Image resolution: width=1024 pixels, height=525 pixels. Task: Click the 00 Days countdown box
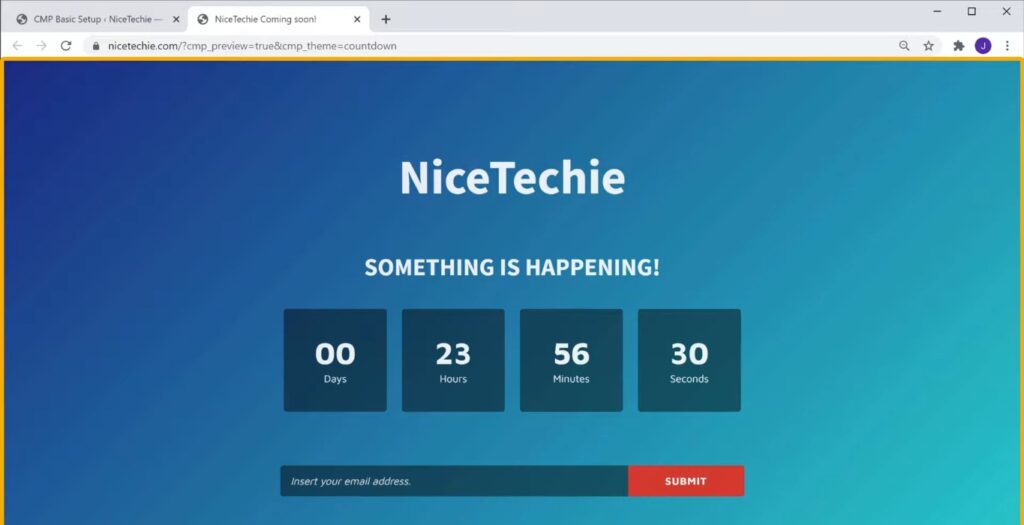335,360
